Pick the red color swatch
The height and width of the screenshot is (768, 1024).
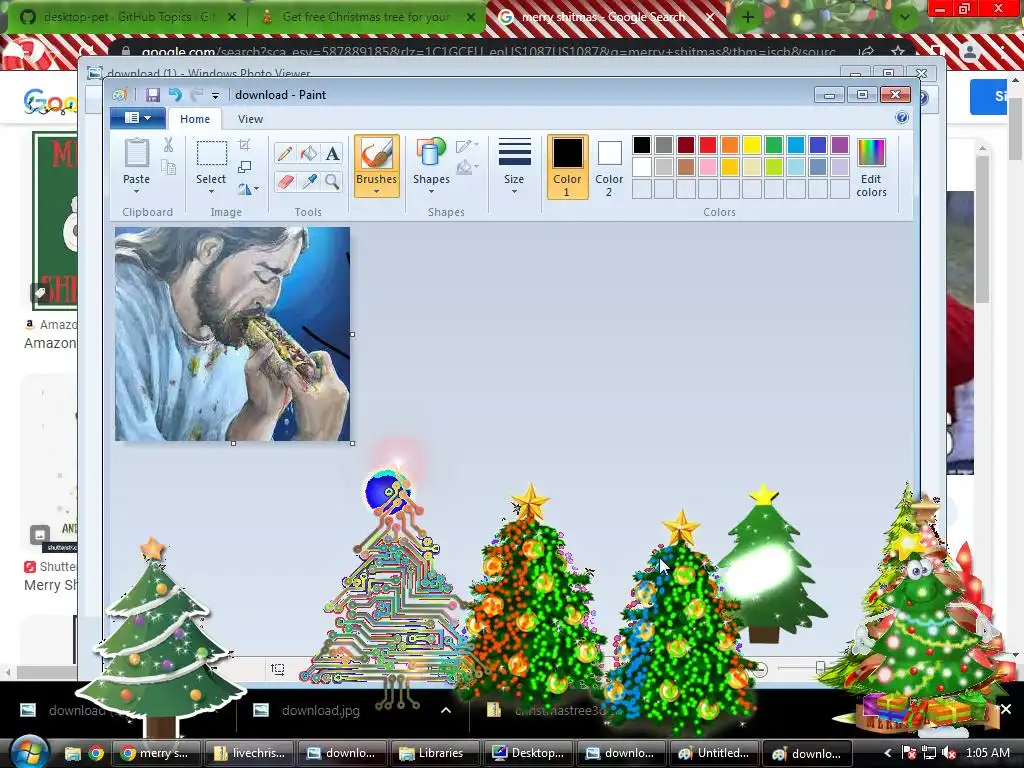coord(708,144)
